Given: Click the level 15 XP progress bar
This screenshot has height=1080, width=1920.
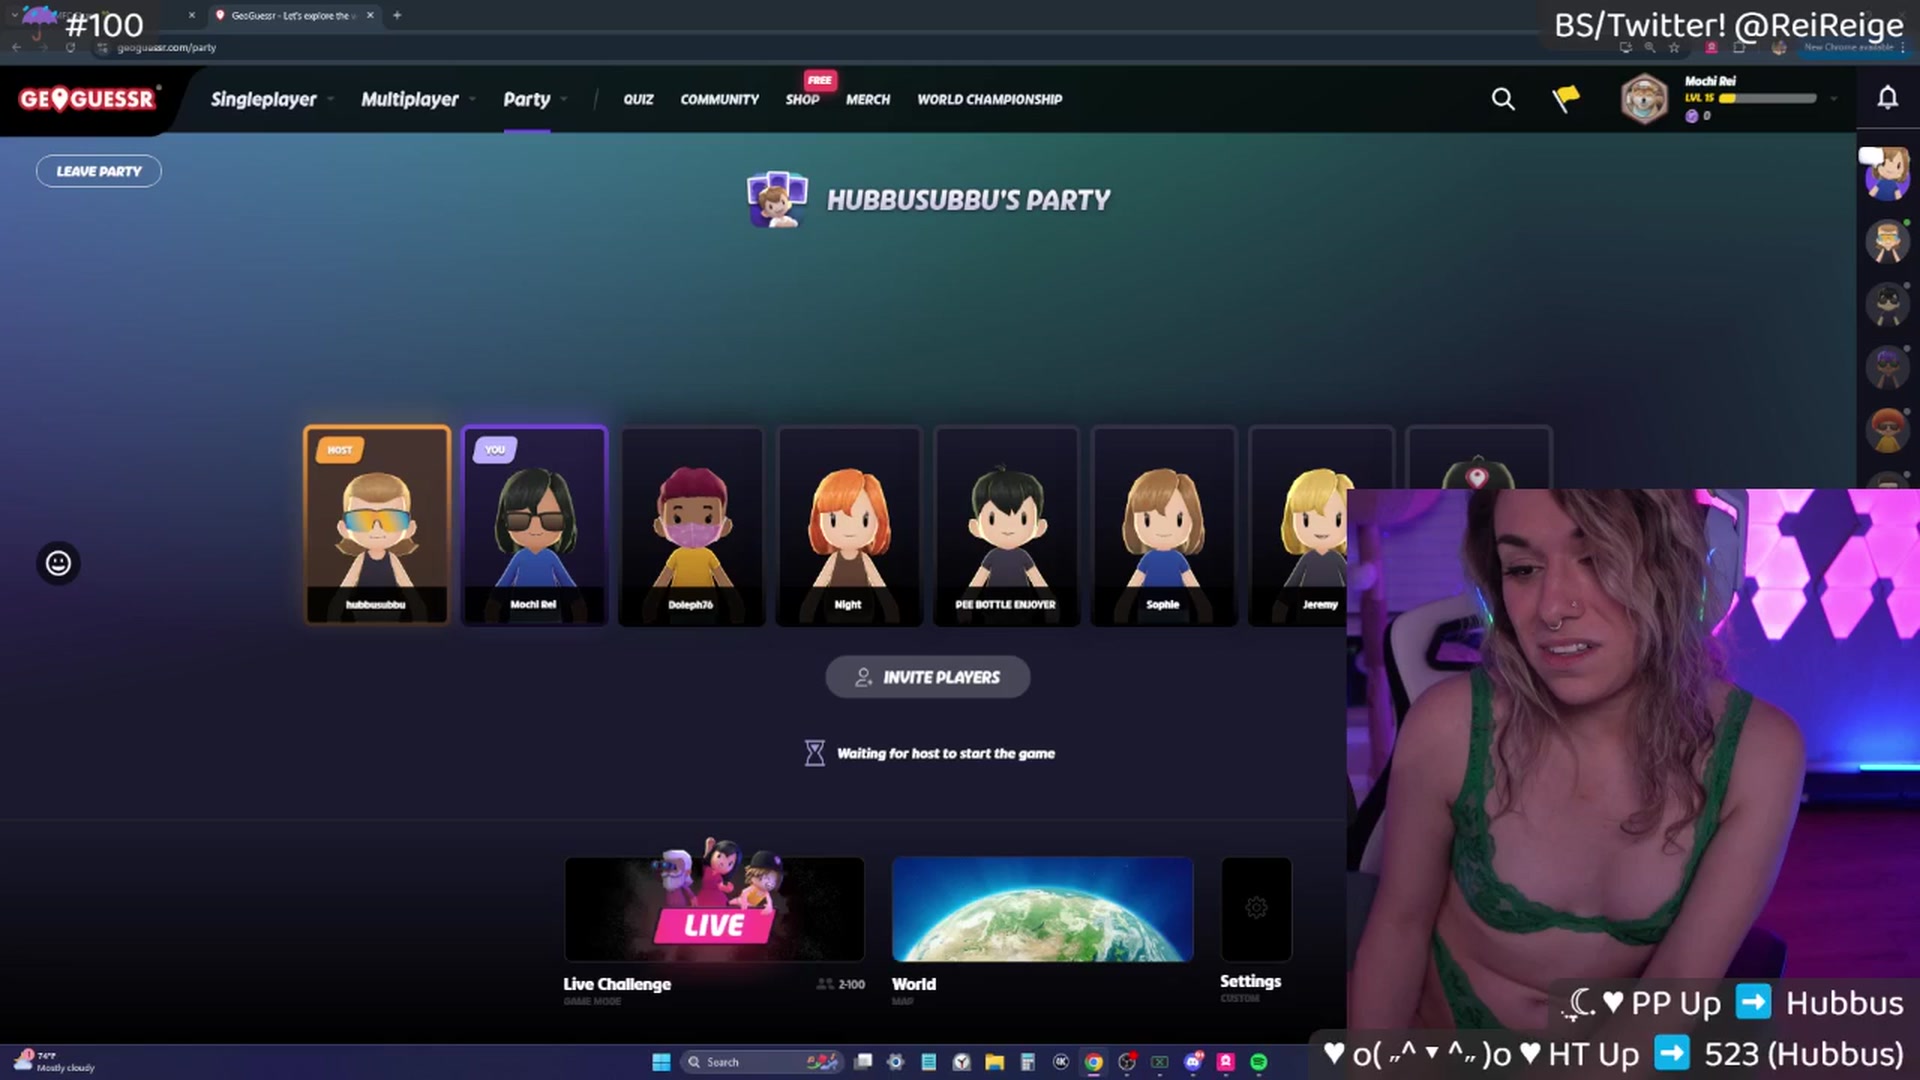Looking at the screenshot, I should point(1767,98).
